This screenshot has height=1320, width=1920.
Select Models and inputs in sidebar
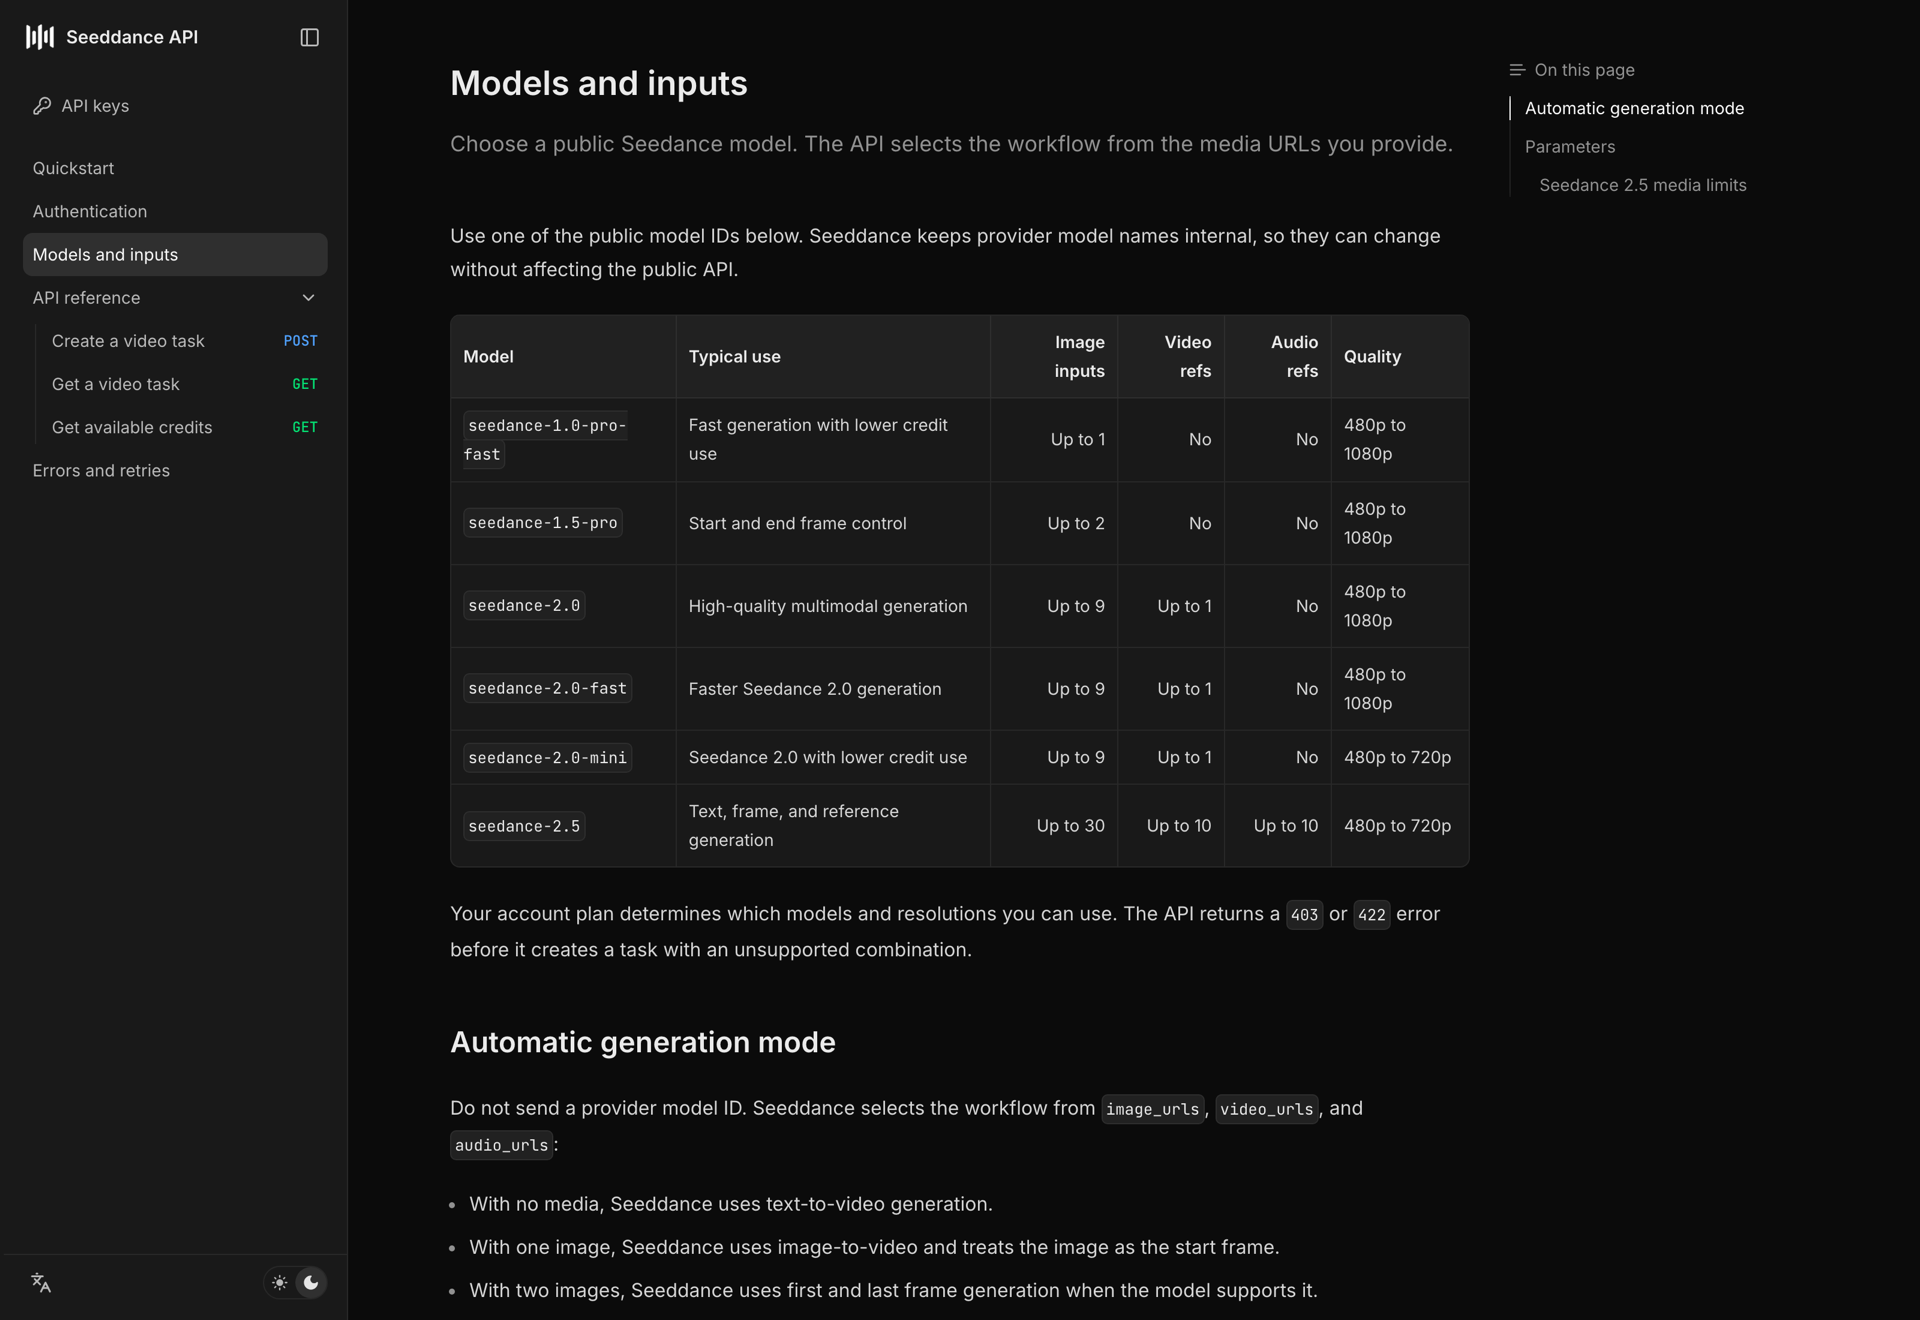175,255
